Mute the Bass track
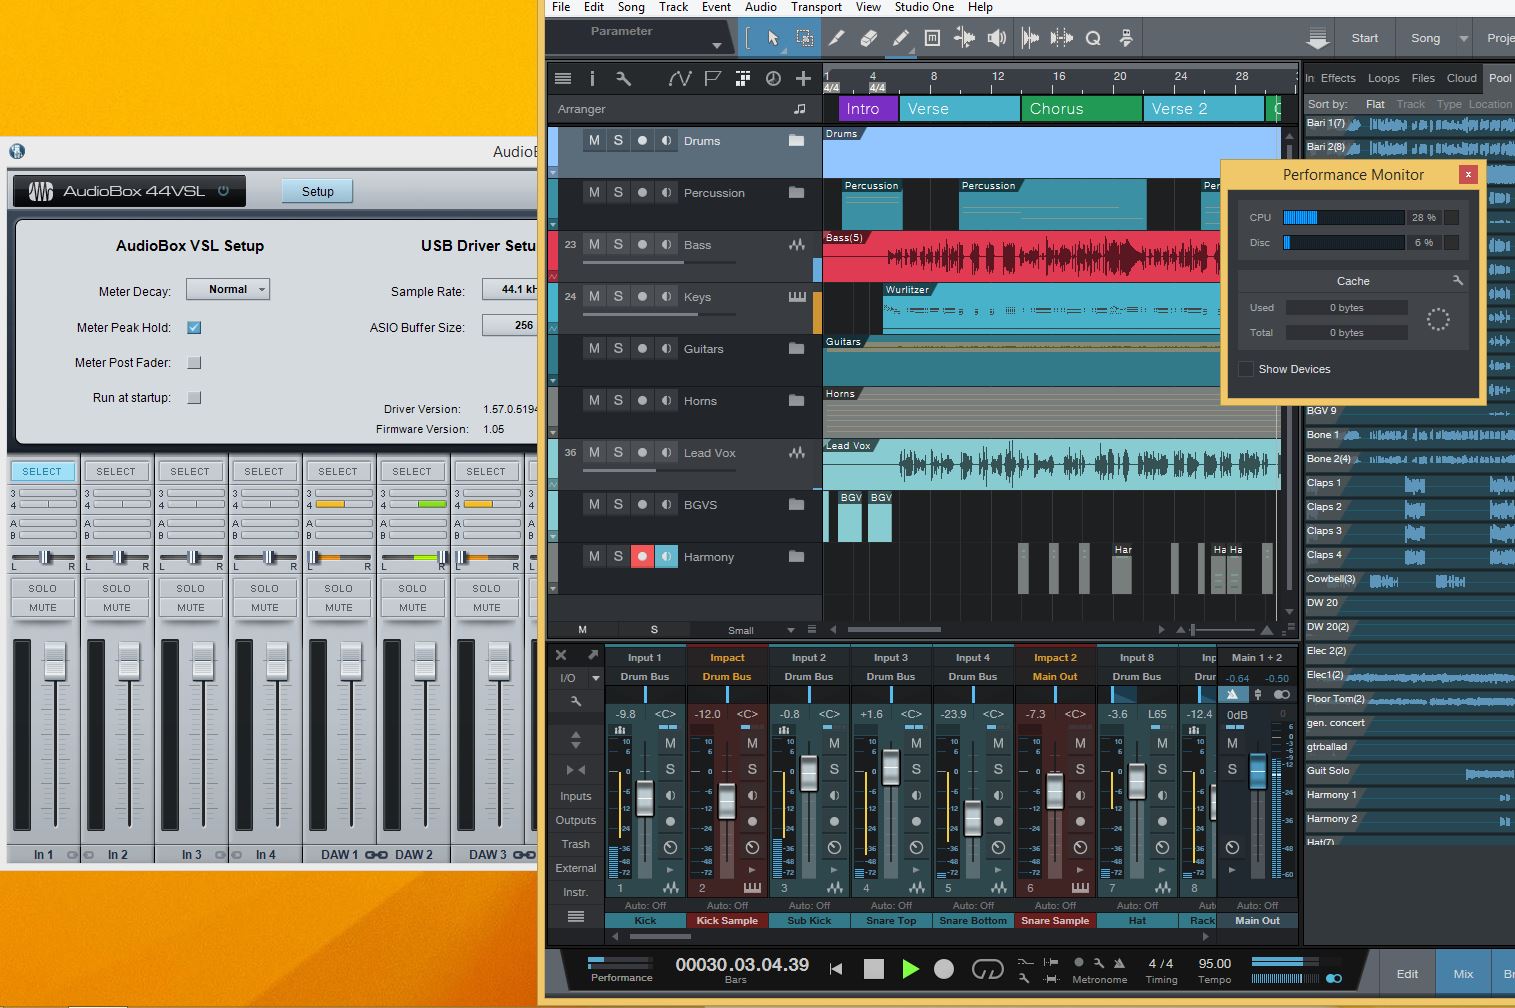This screenshot has height=1008, width=1515. [x=594, y=244]
